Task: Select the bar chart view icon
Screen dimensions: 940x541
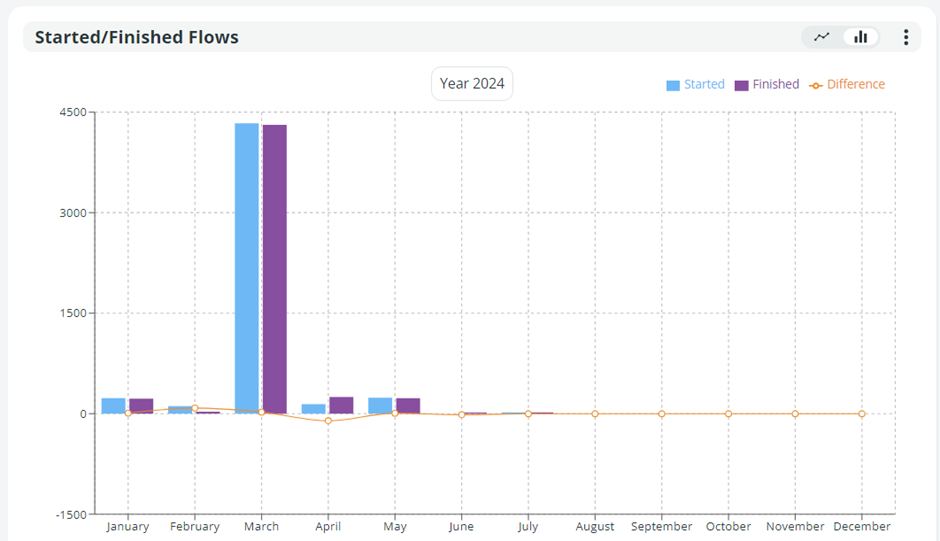Action: tap(860, 37)
